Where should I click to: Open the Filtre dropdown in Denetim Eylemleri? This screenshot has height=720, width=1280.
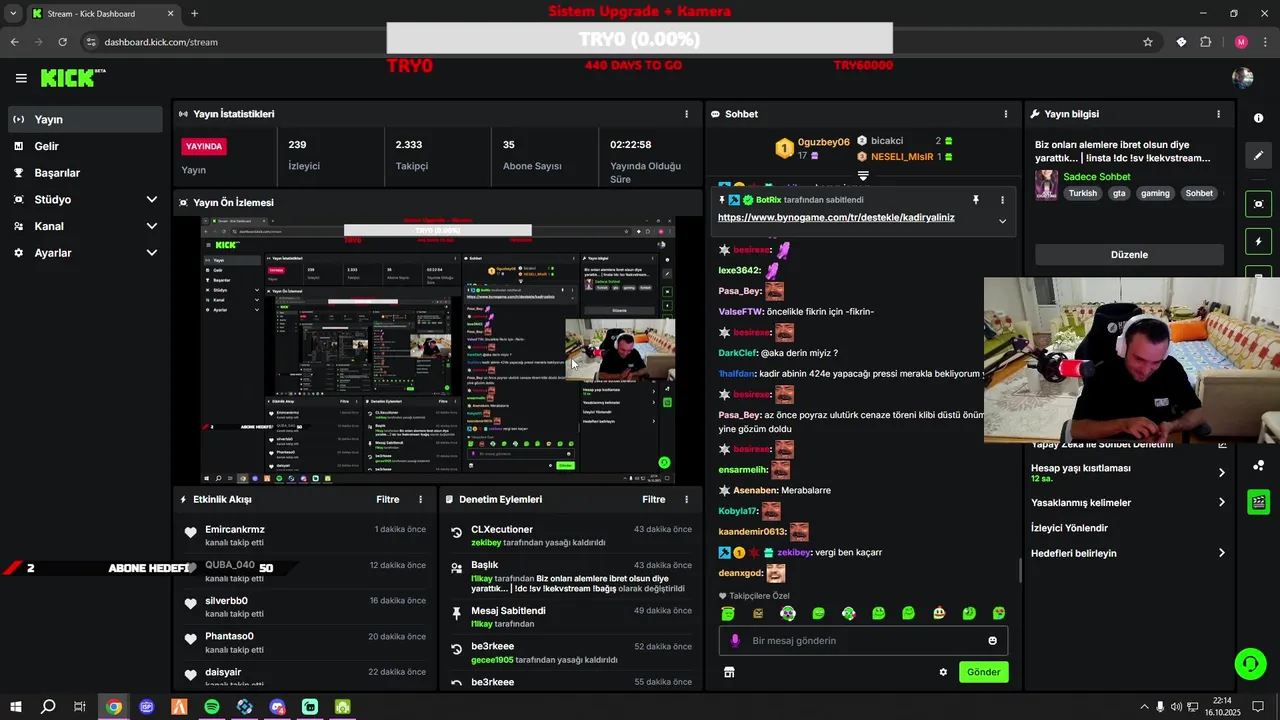tap(653, 499)
